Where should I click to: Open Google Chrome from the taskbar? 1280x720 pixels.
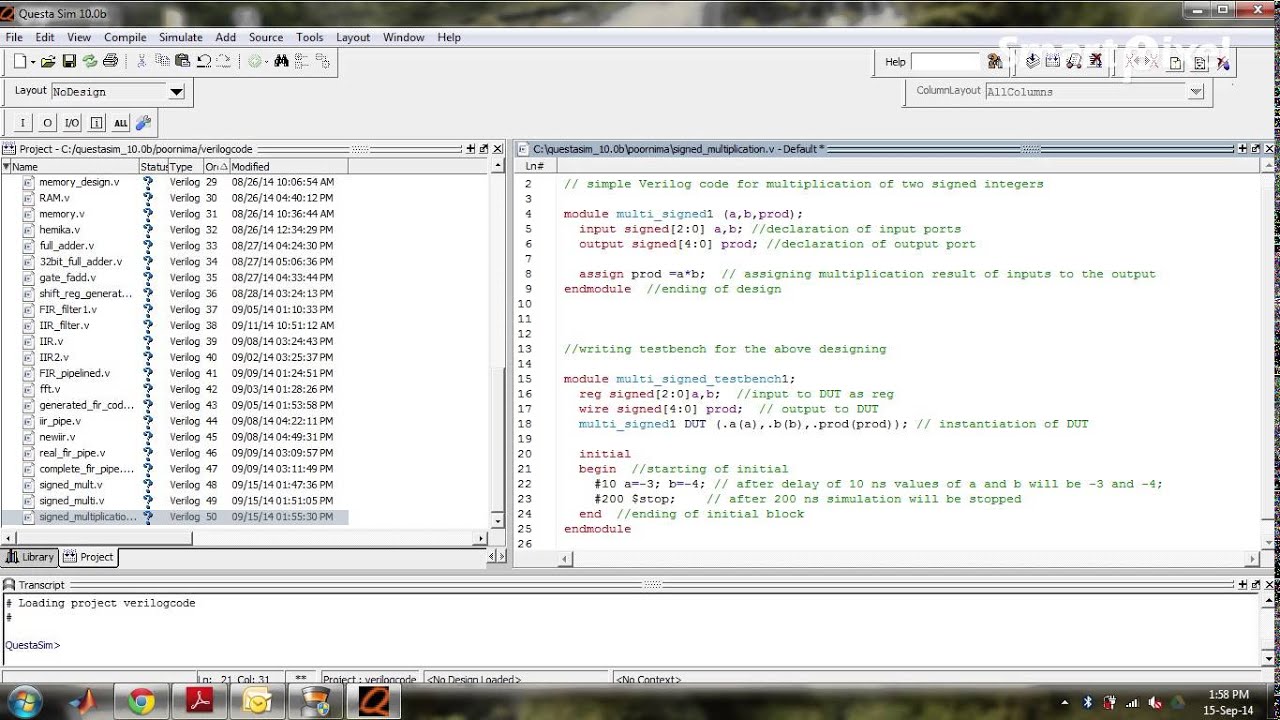[141, 702]
